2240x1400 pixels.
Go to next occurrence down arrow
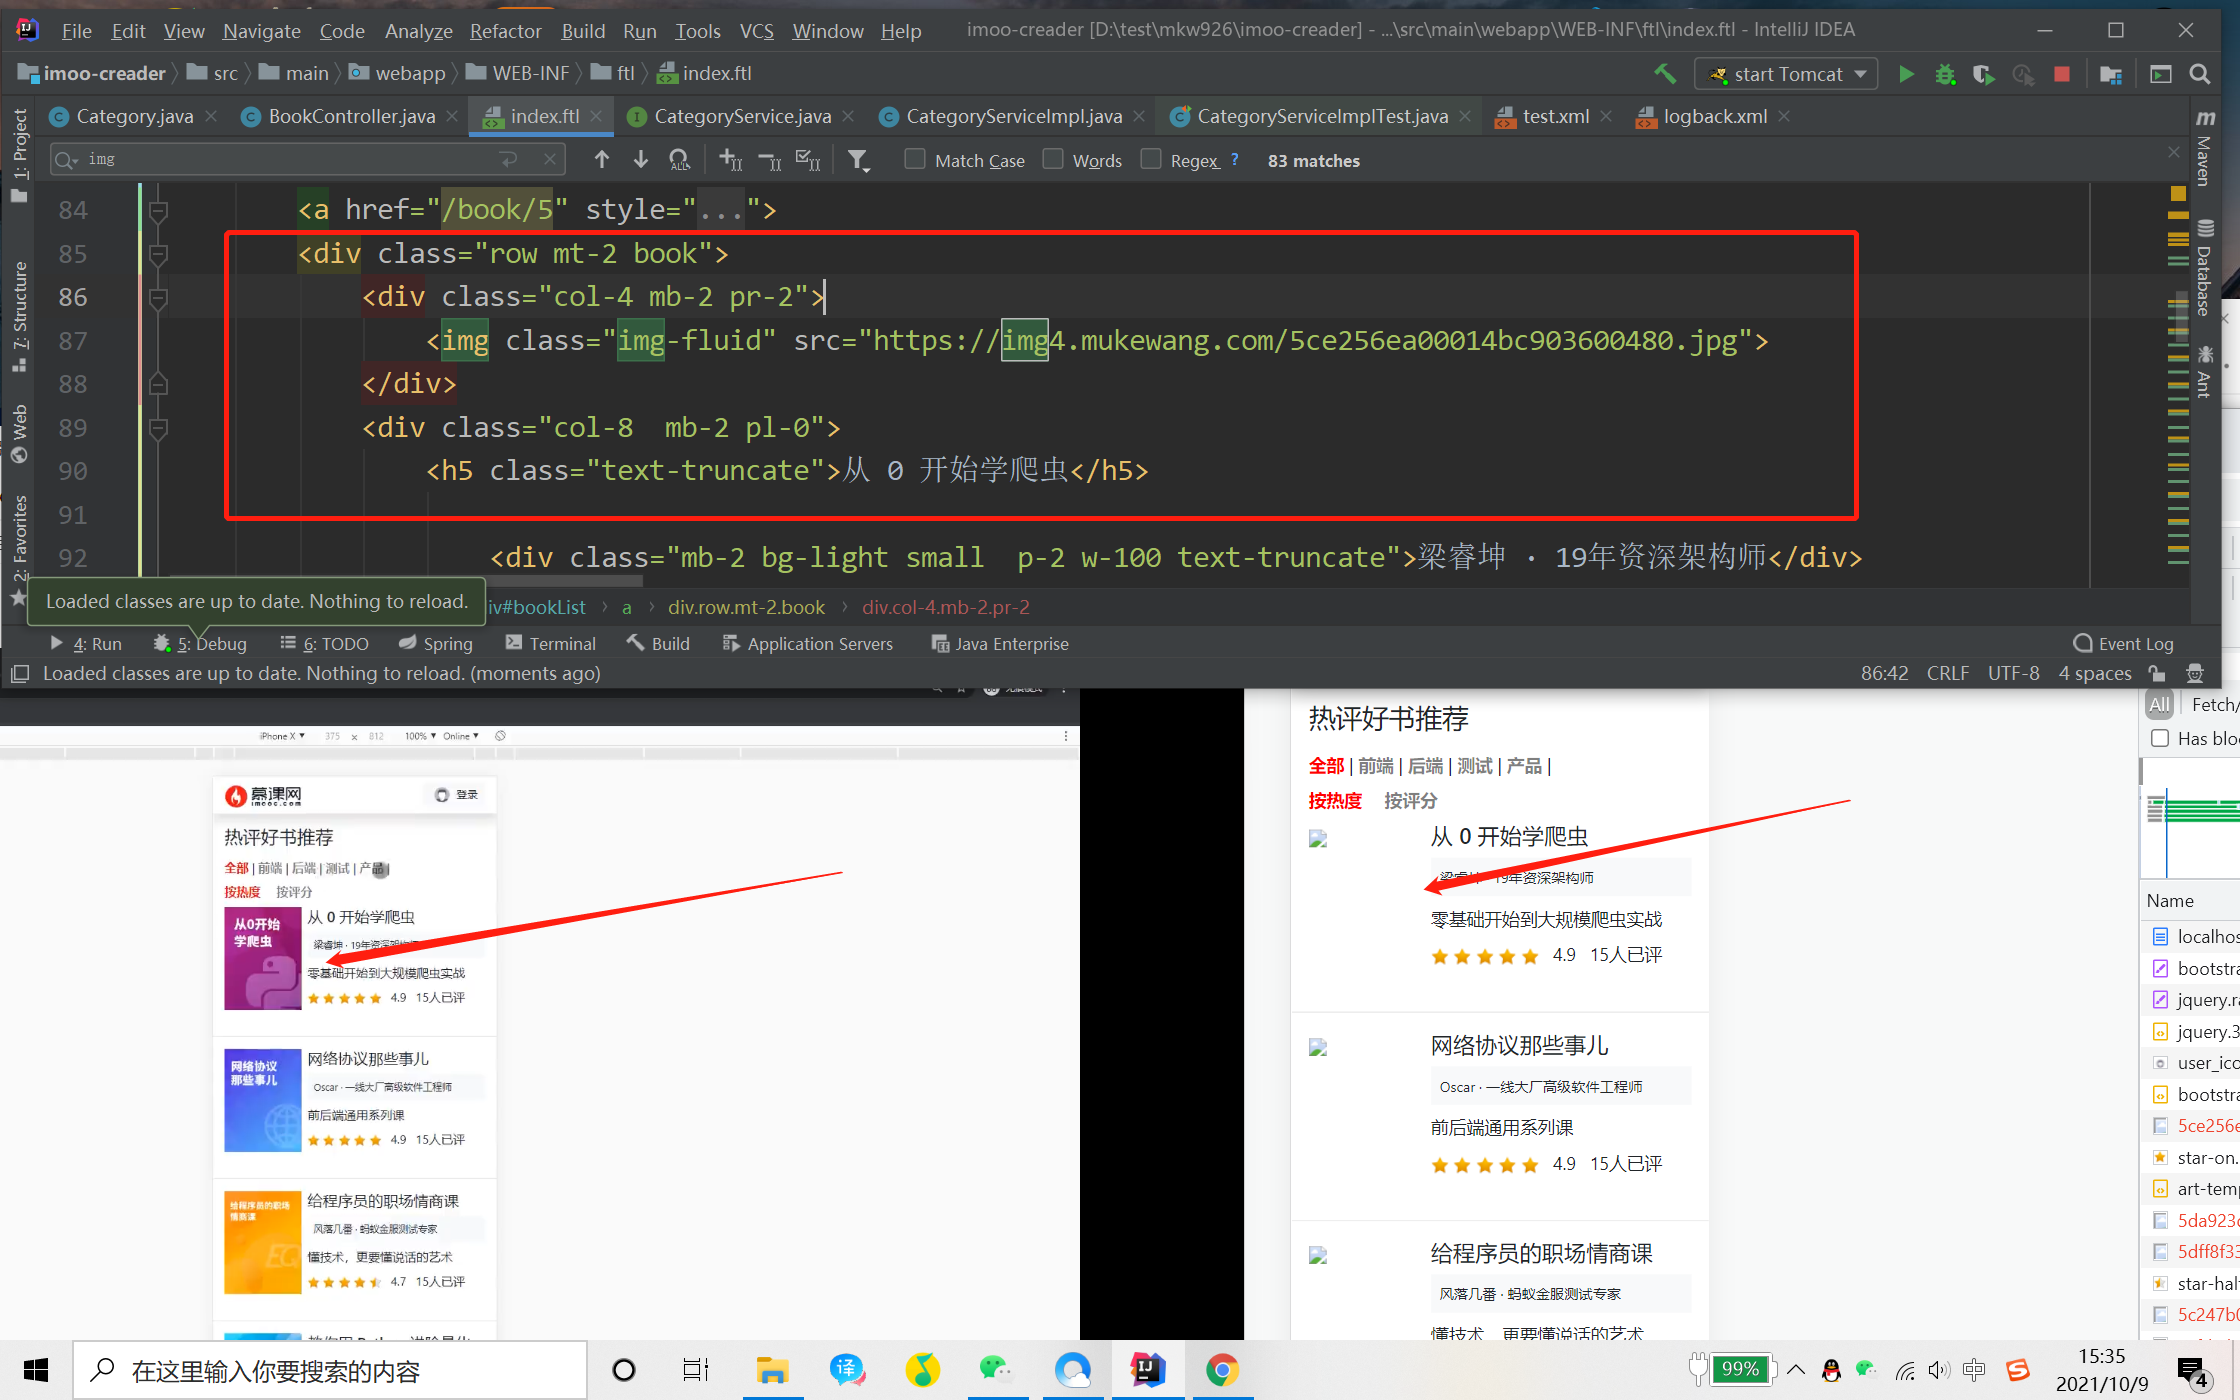(x=640, y=159)
